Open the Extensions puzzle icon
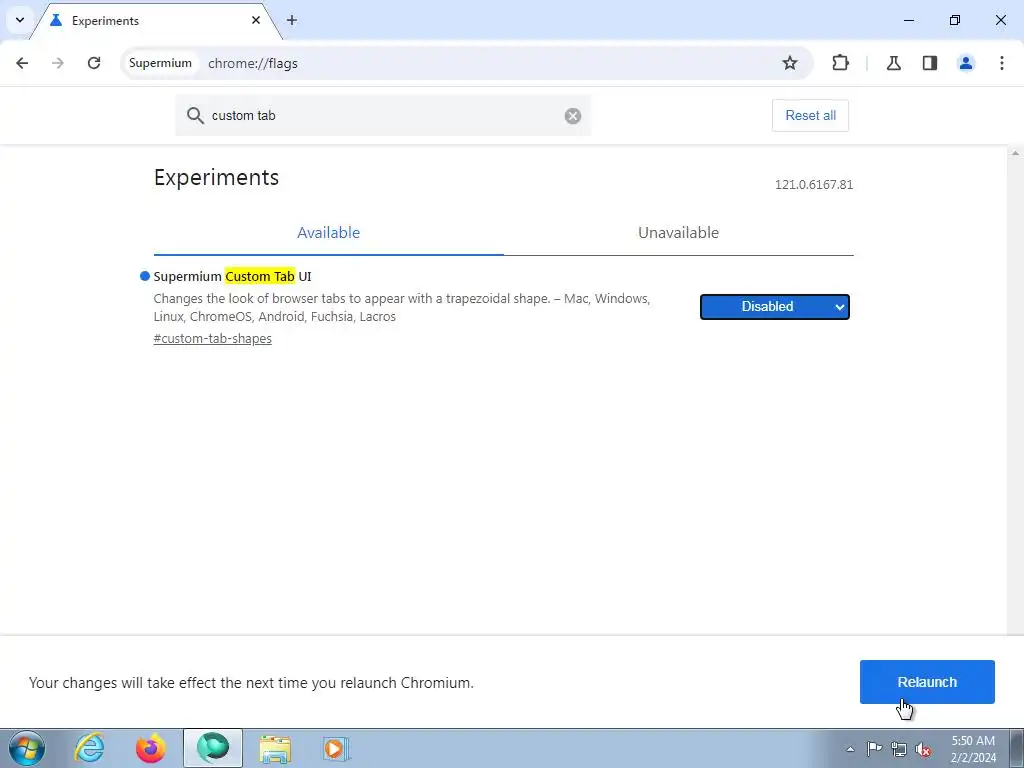 (840, 63)
